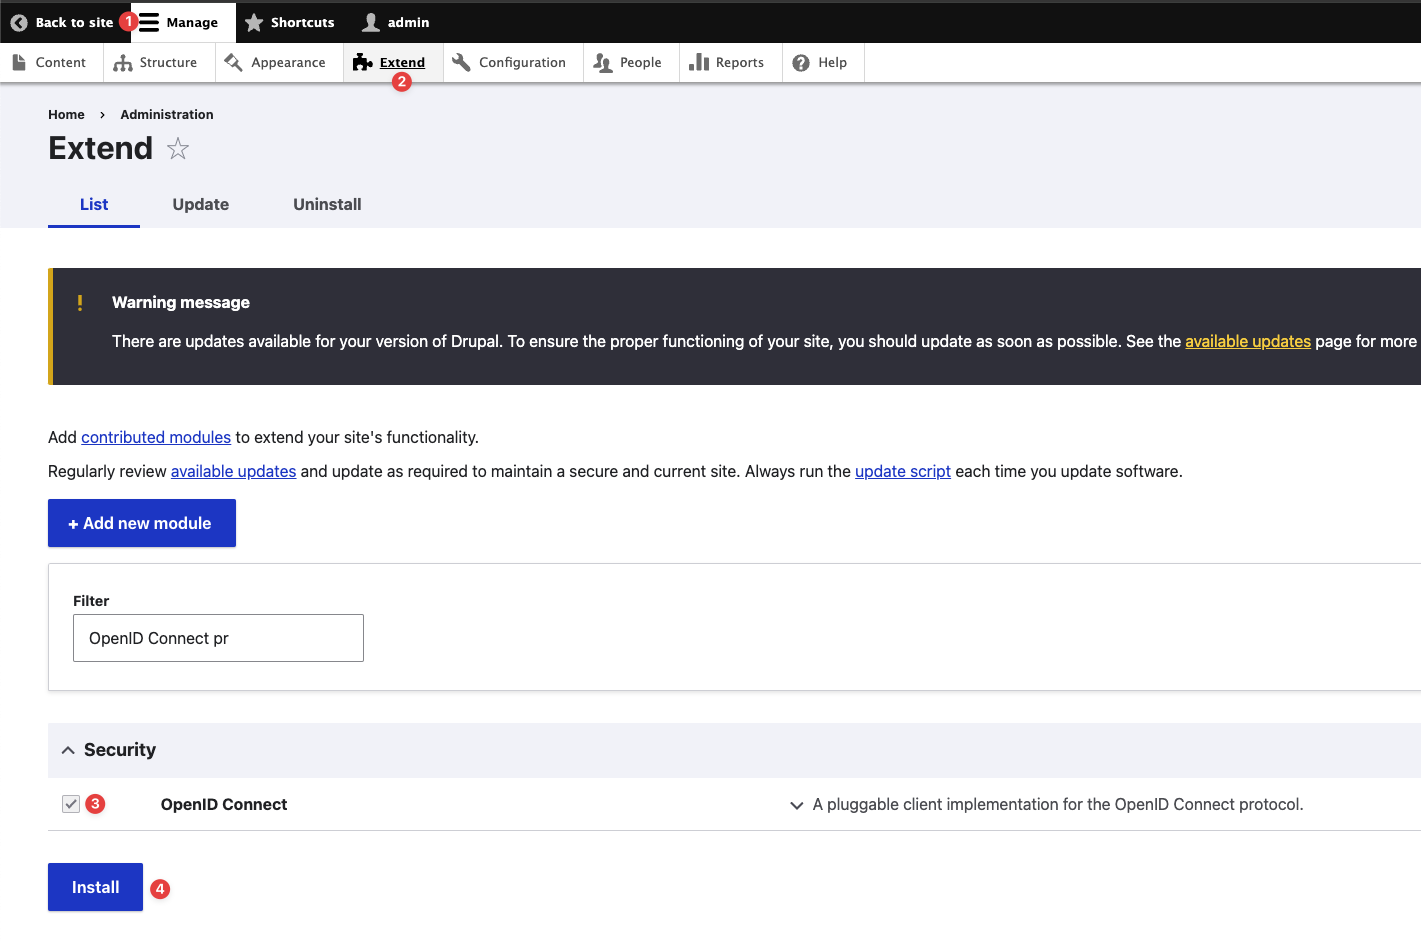Image resolution: width=1421 pixels, height=941 pixels.
Task: Uncheck the OpenID Connect module checkbox
Action: [x=70, y=803]
